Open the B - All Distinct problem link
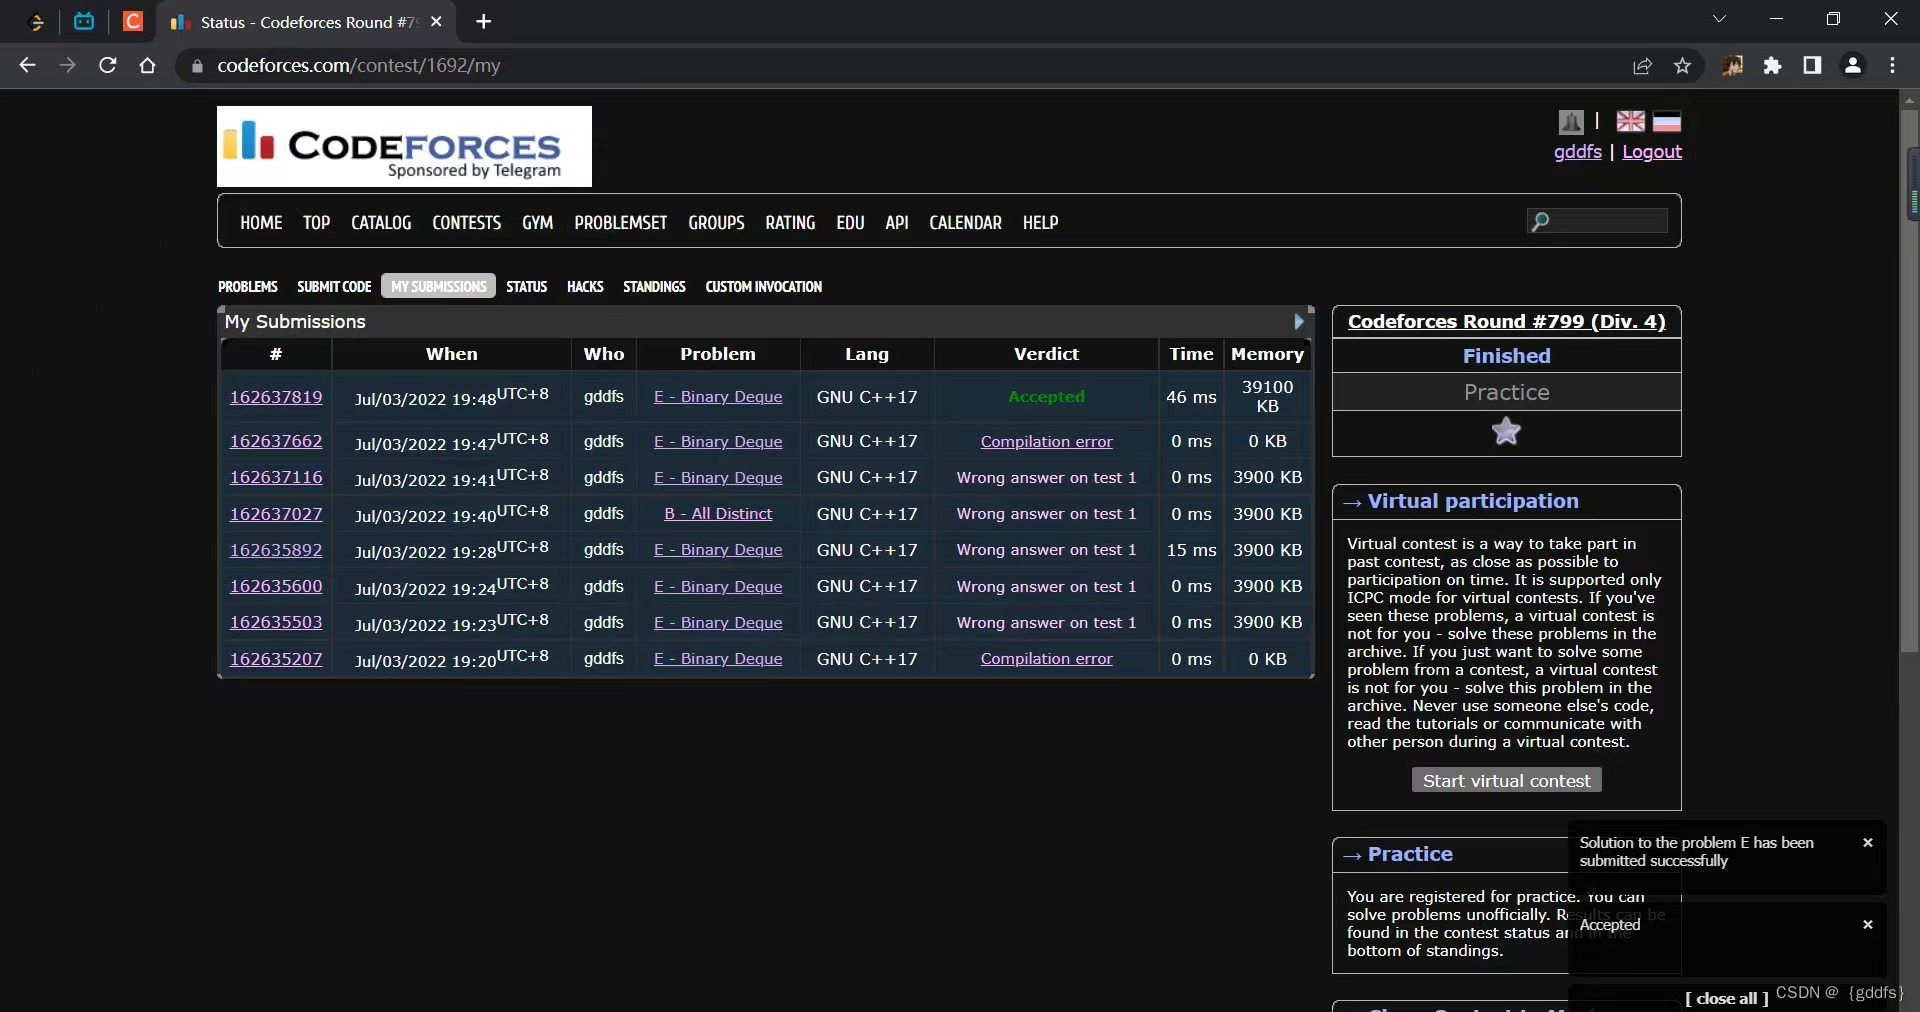This screenshot has height=1012, width=1920. click(x=718, y=514)
